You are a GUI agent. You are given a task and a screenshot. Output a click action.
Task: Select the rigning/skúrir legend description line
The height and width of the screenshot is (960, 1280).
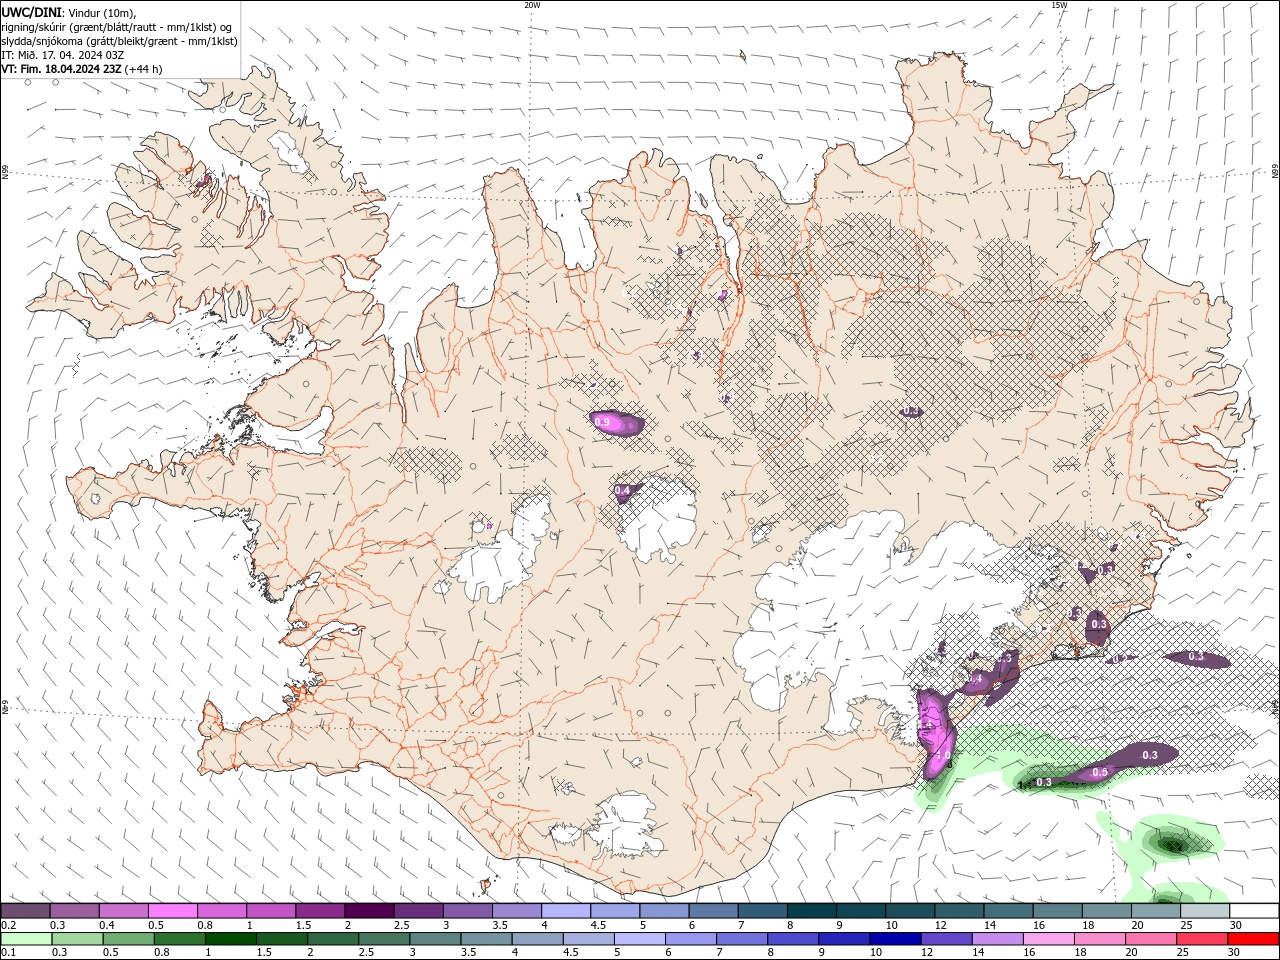click(x=117, y=27)
